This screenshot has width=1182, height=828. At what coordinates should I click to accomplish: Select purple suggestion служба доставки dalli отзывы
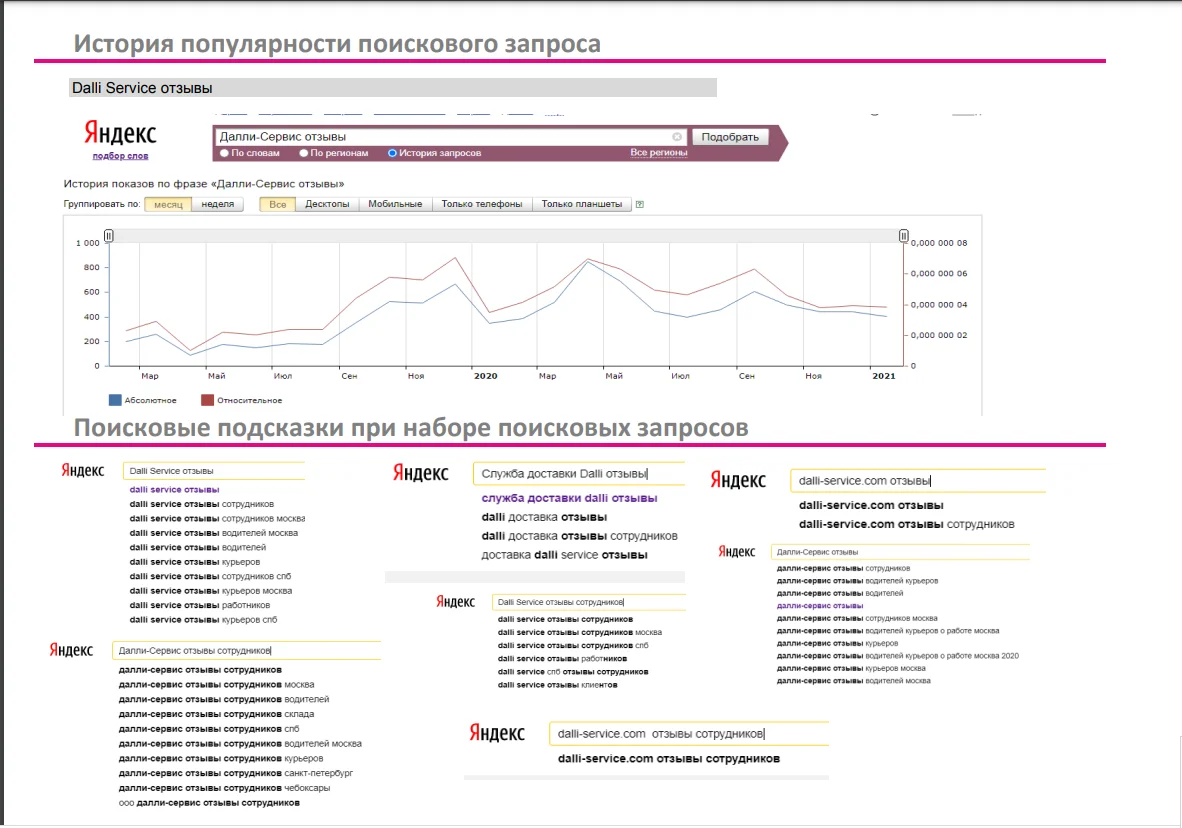569,498
